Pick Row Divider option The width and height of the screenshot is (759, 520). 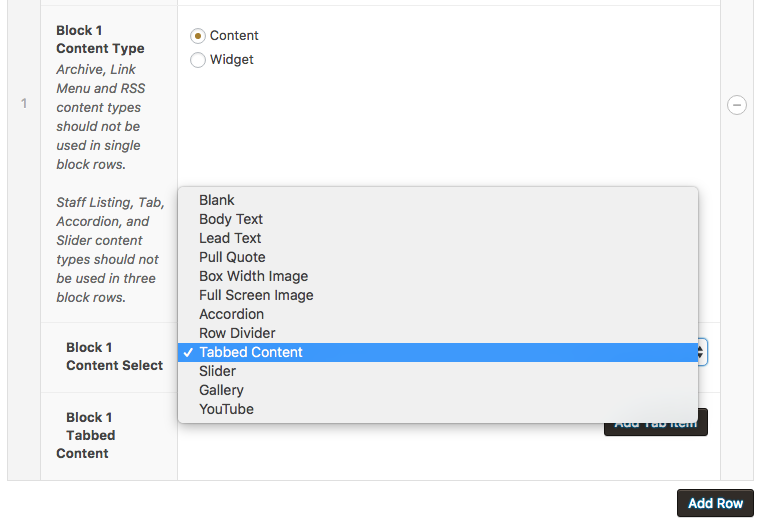click(x=438, y=333)
